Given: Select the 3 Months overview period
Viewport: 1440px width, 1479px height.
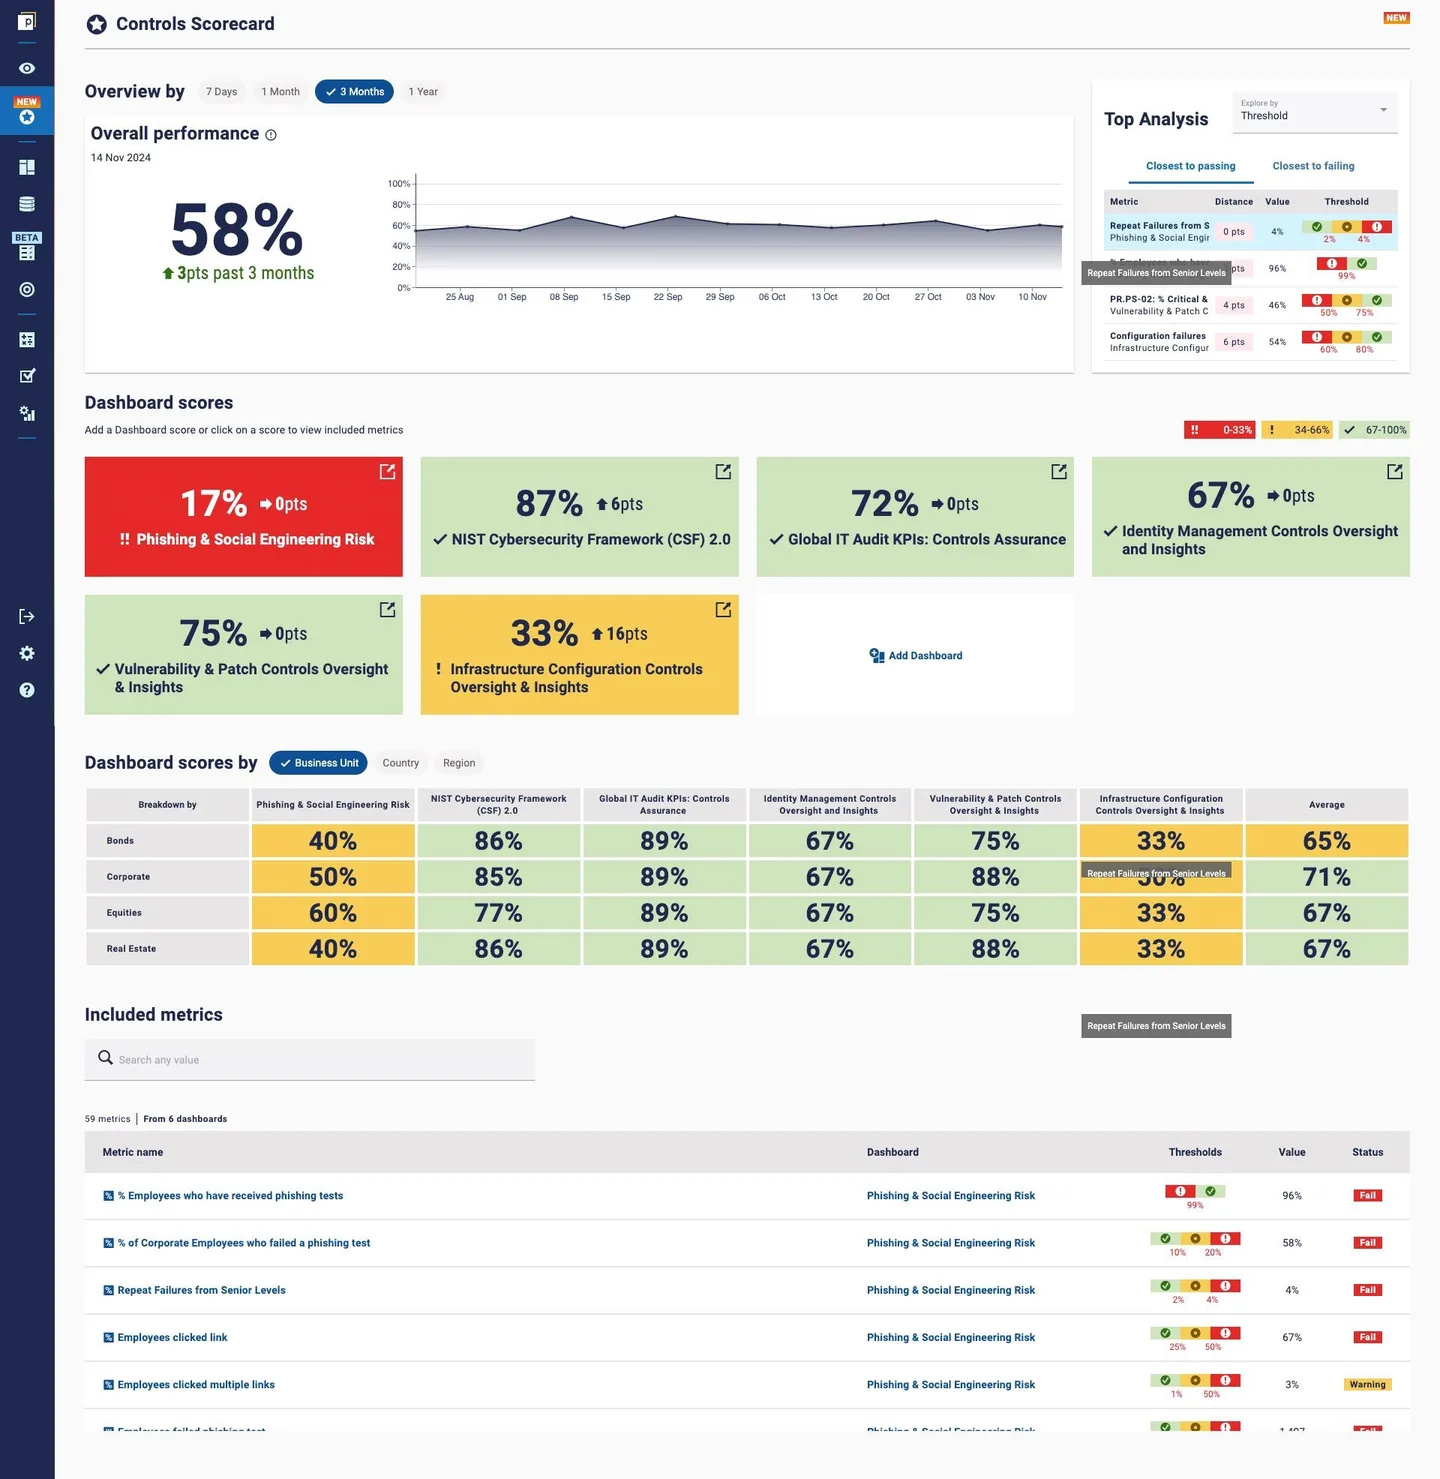Looking at the screenshot, I should (354, 92).
